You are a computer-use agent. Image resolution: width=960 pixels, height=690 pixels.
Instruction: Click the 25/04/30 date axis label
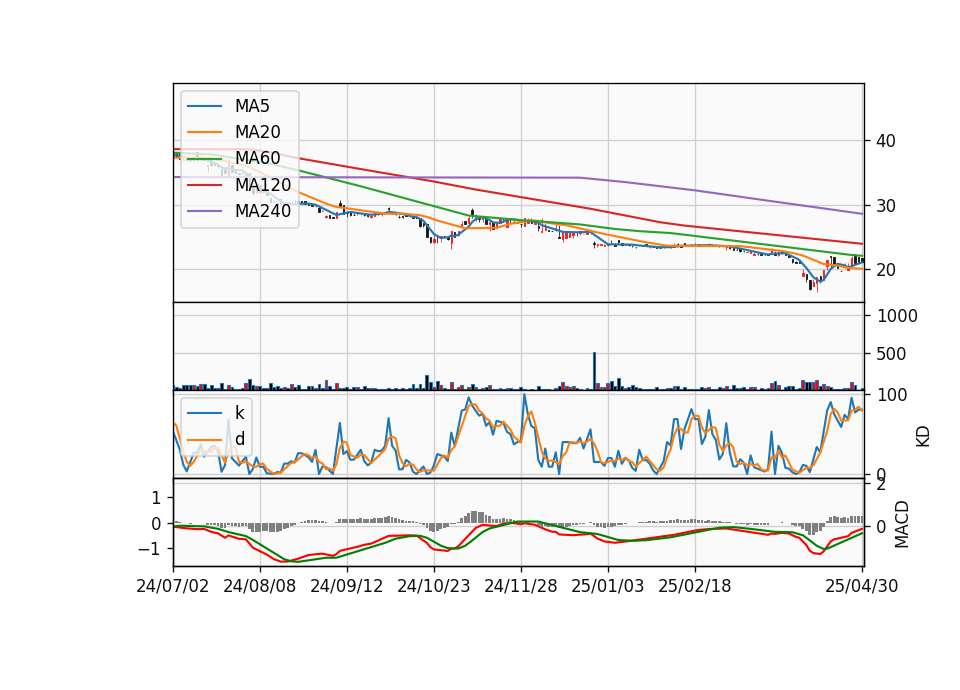(x=861, y=586)
